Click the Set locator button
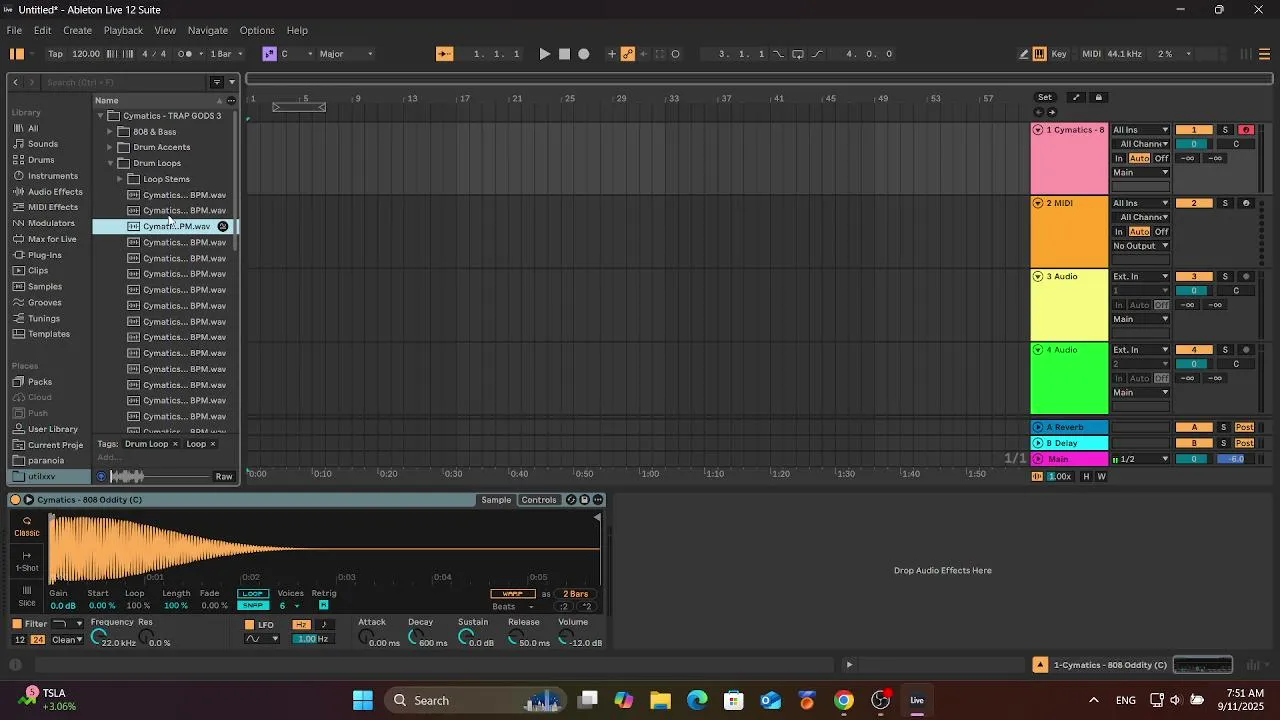1280x720 pixels. click(1045, 97)
